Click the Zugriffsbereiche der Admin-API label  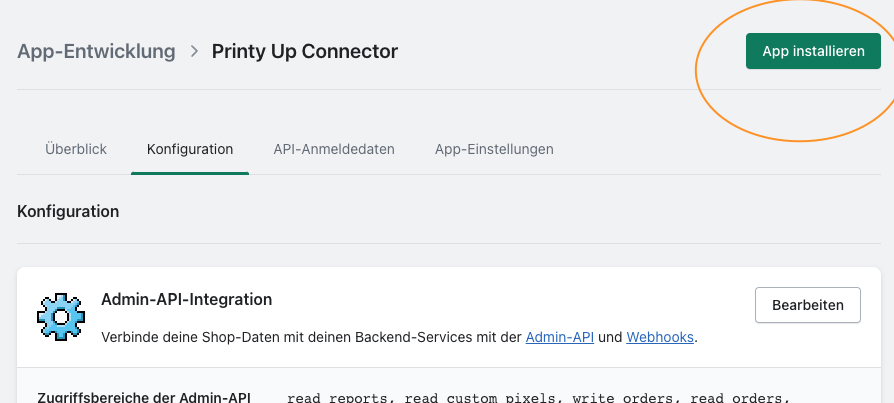pos(144,397)
